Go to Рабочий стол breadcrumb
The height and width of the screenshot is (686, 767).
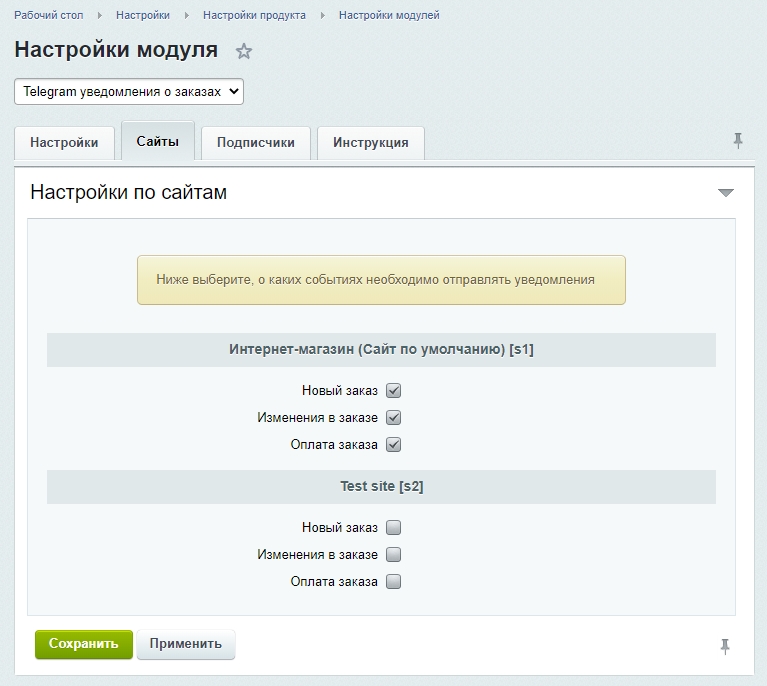(x=48, y=15)
